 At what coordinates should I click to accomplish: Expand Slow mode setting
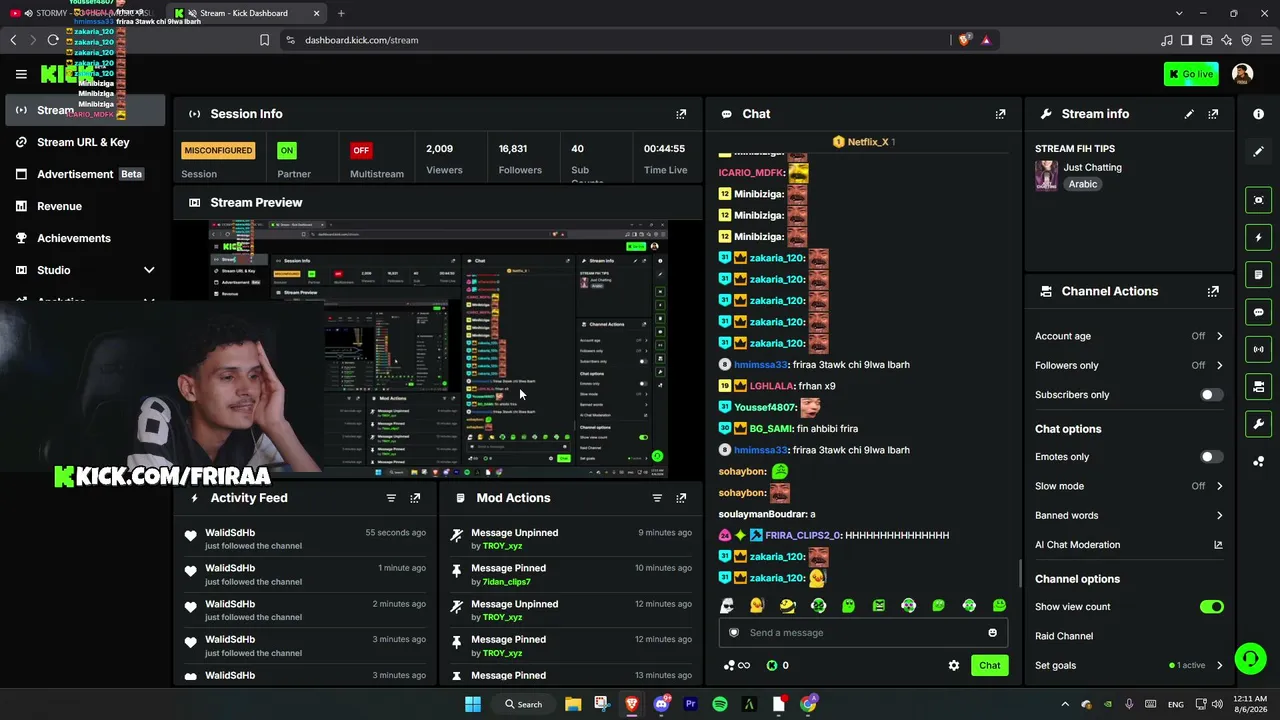coord(1219,486)
